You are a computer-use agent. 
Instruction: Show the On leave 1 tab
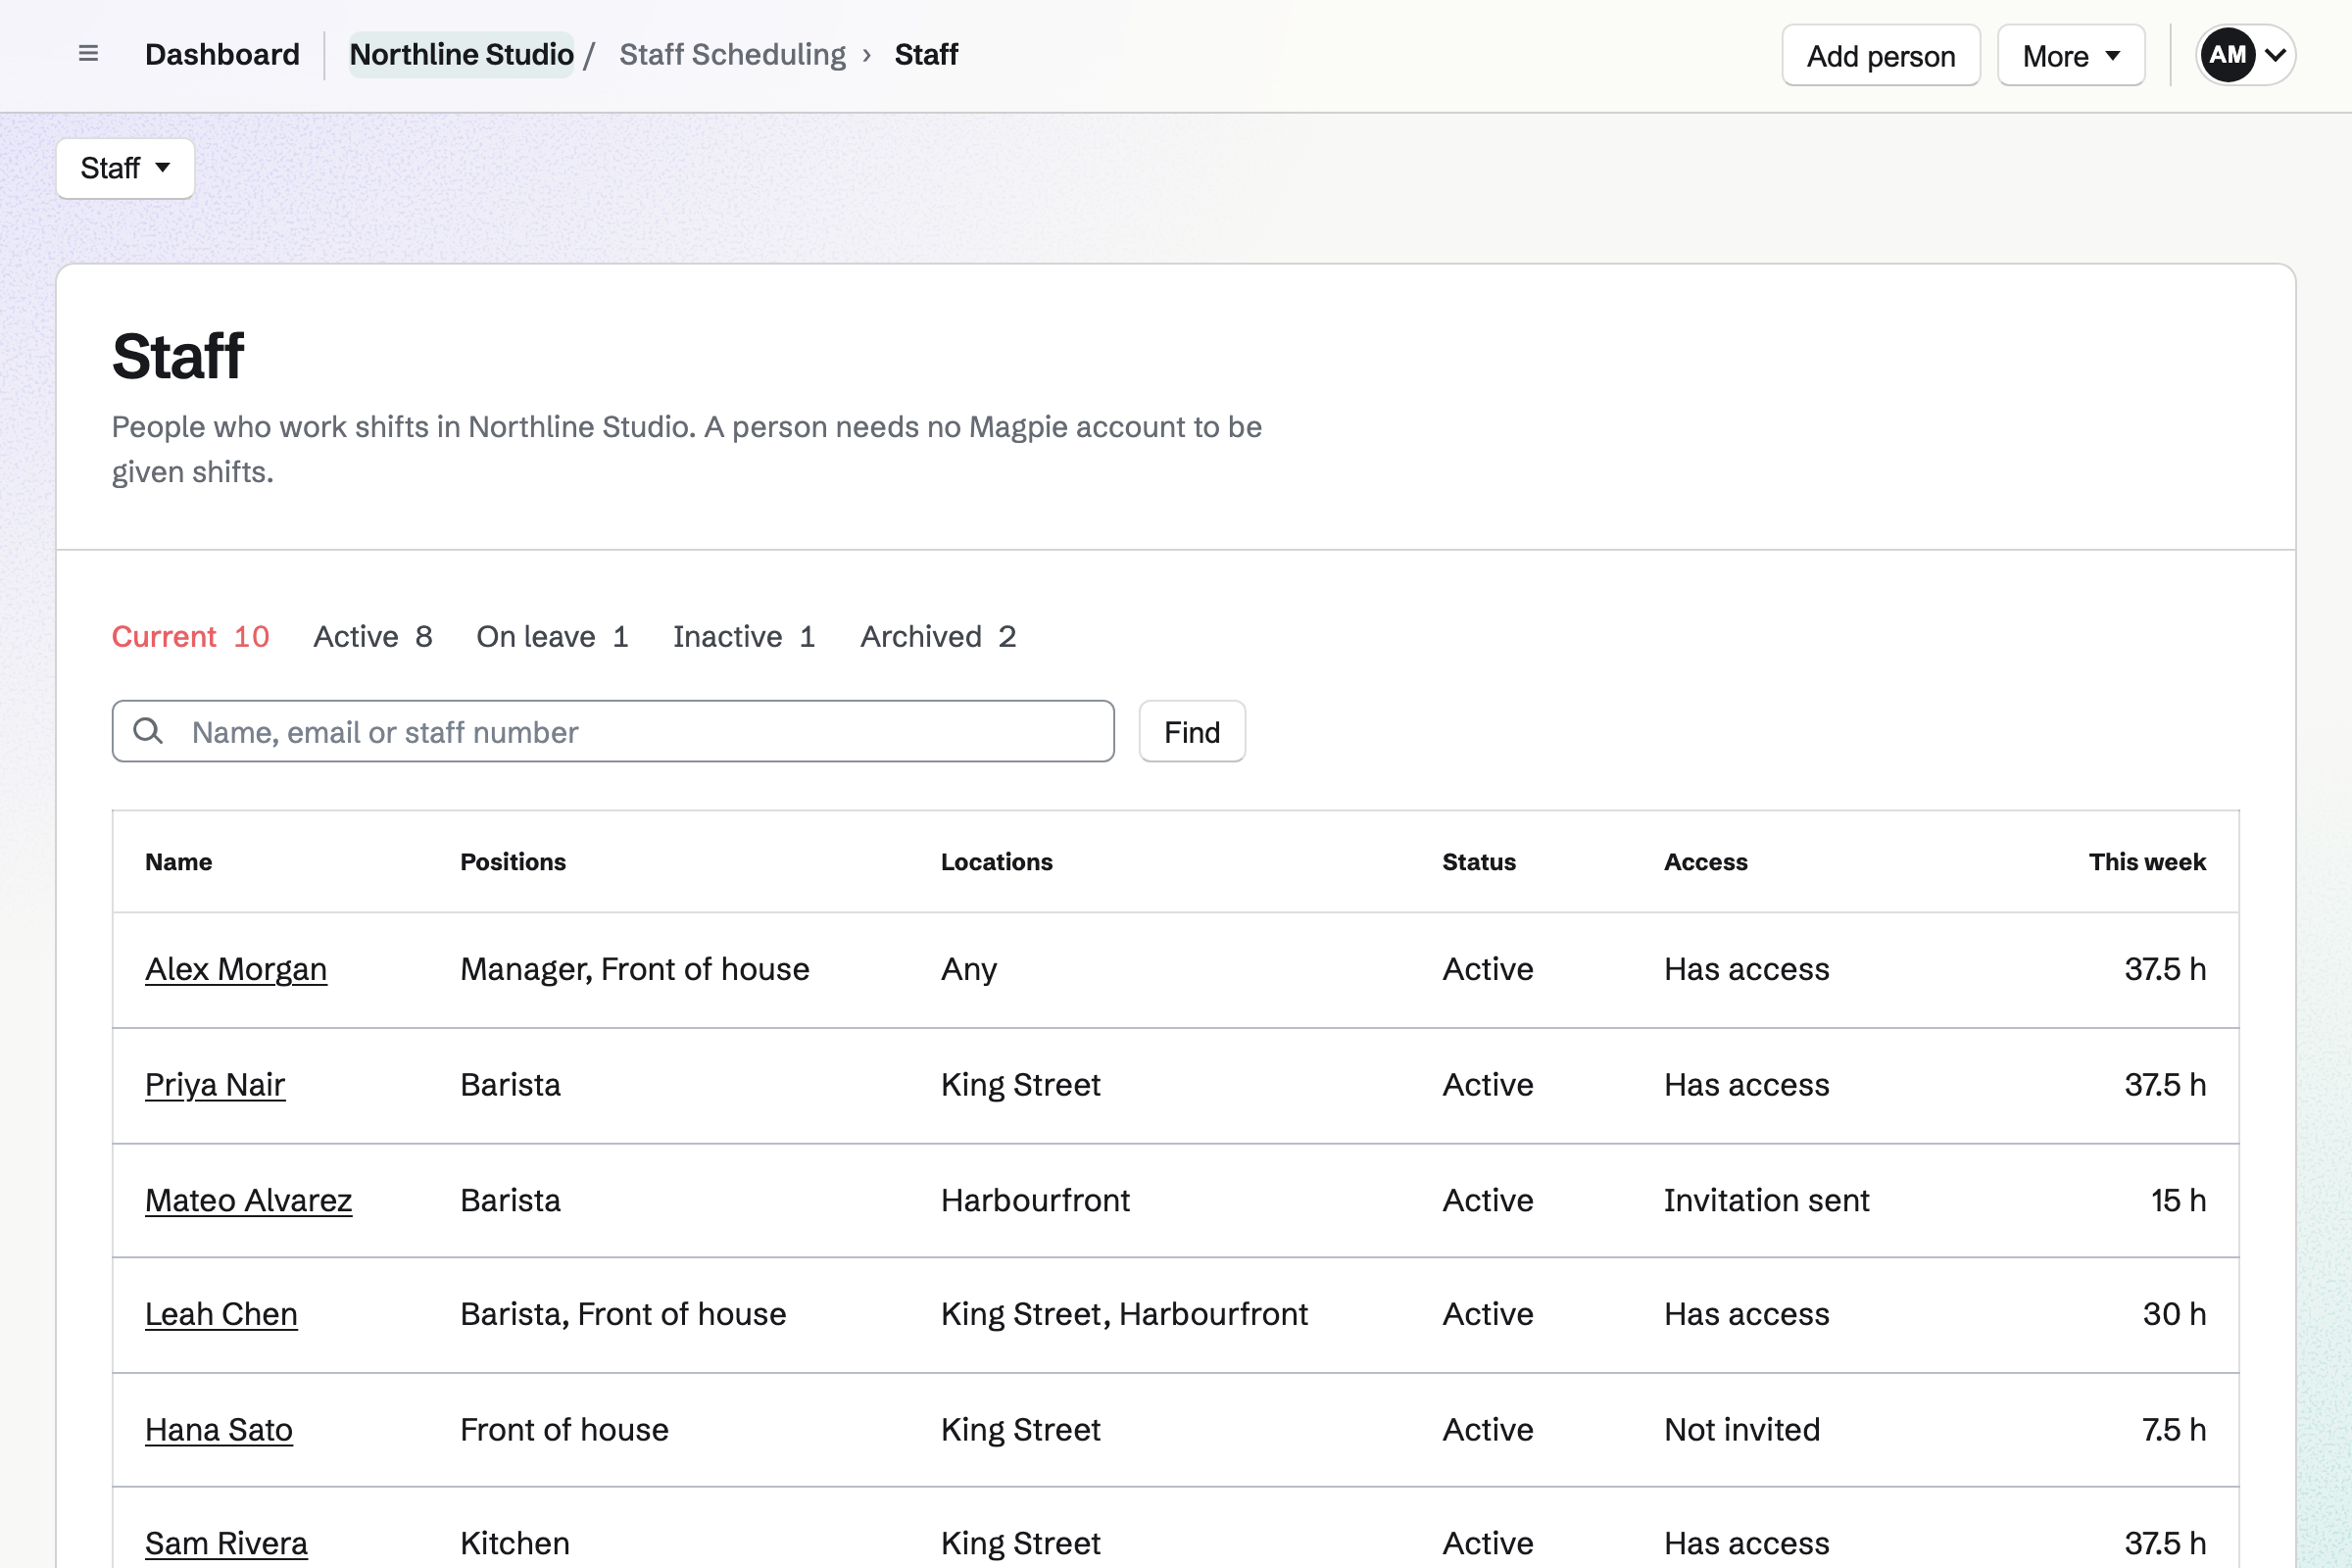click(552, 636)
